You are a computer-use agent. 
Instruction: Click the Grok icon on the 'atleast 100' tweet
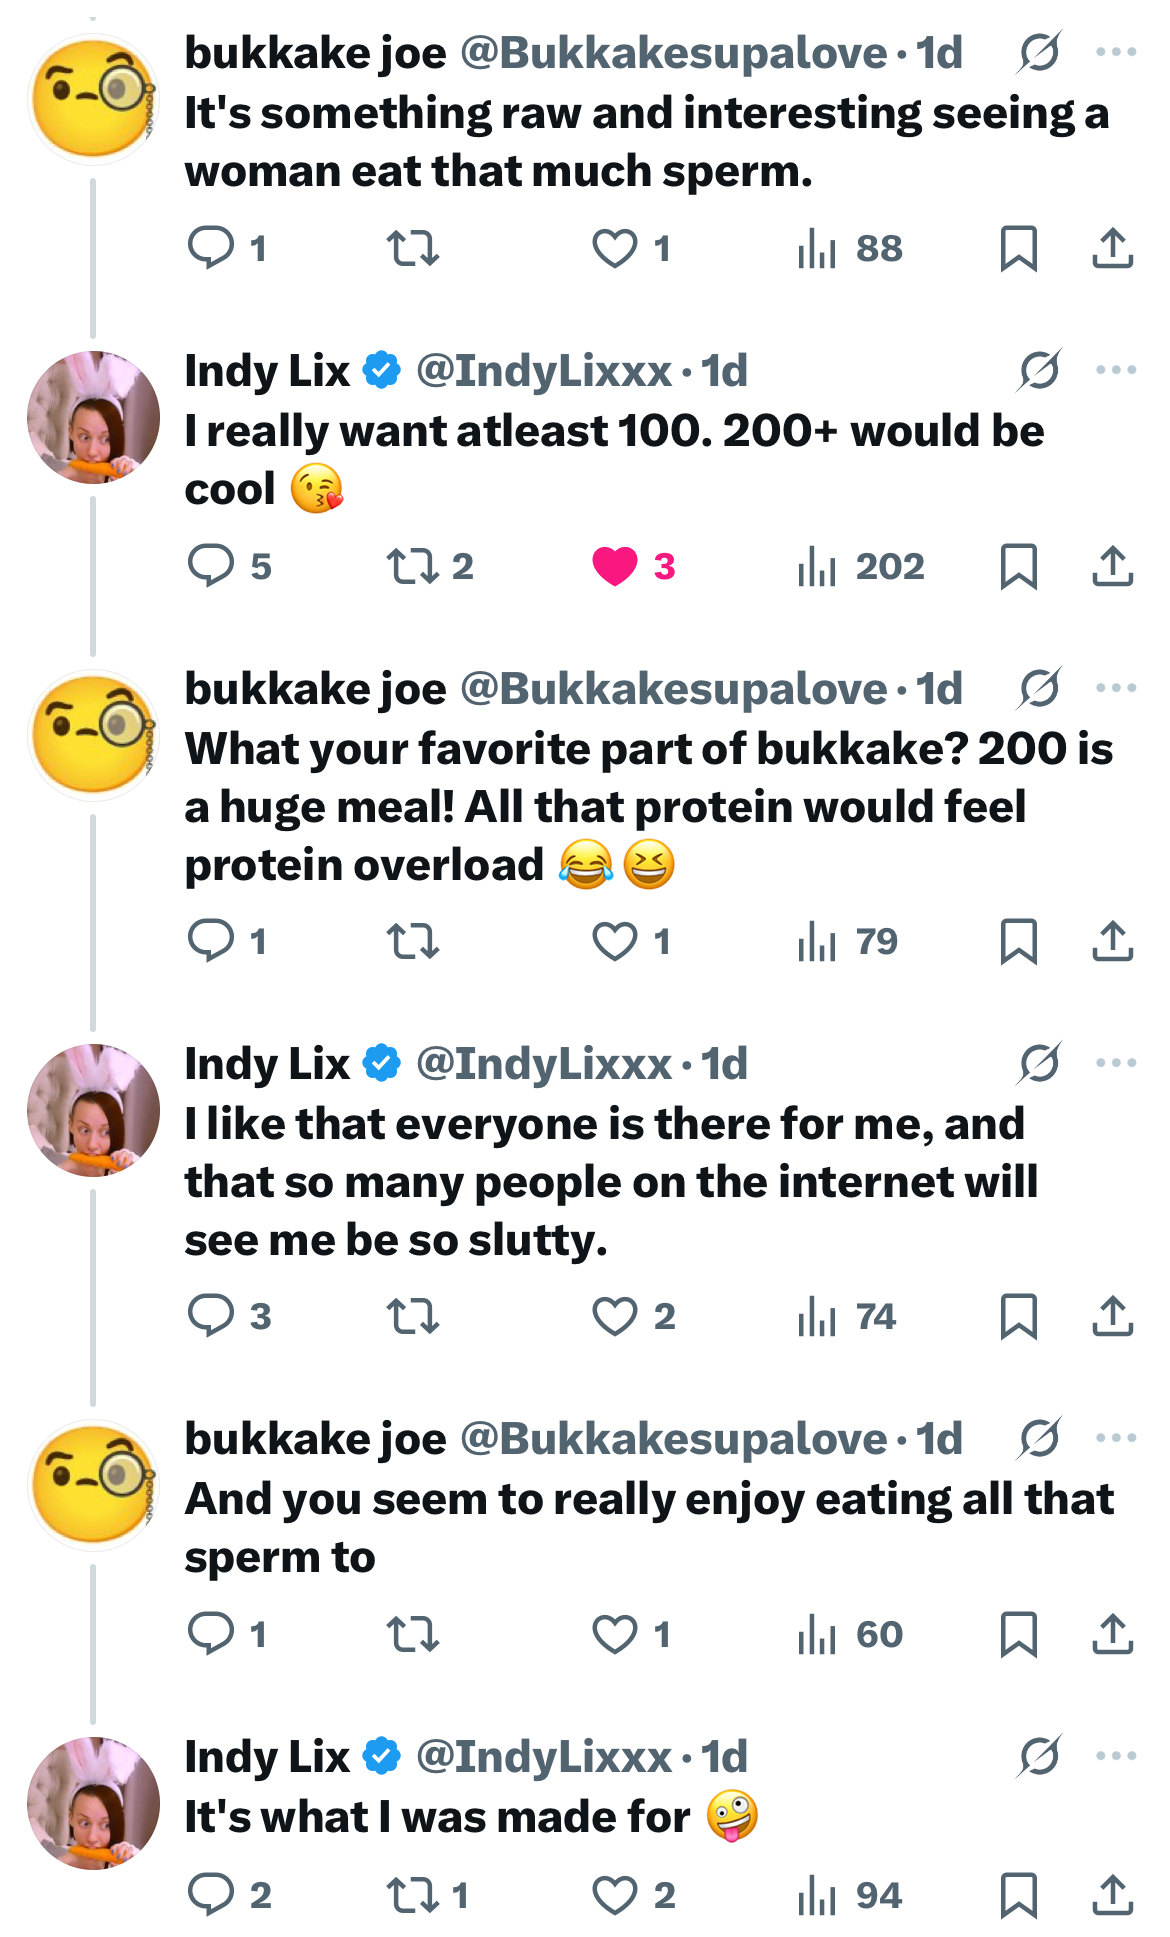(1039, 370)
